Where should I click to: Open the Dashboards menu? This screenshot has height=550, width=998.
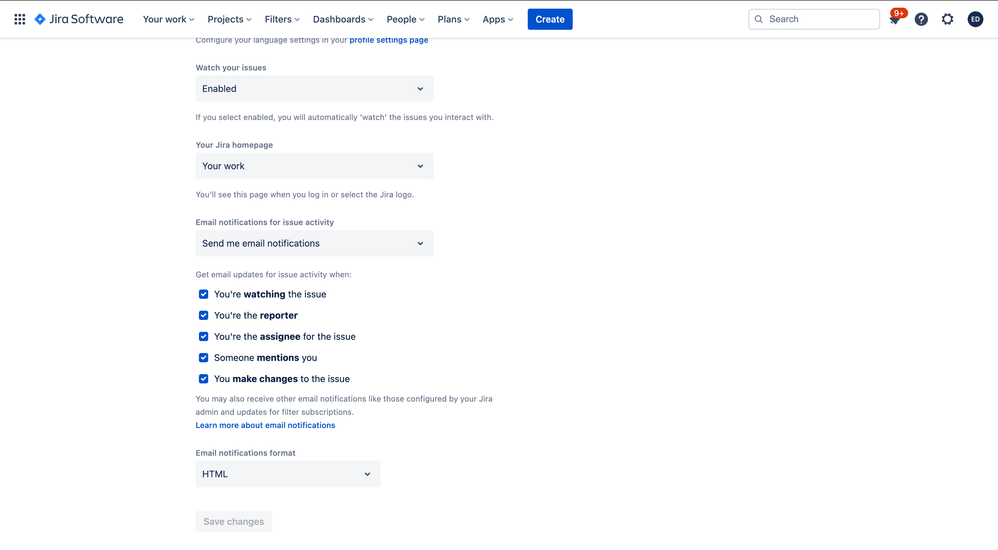343,19
